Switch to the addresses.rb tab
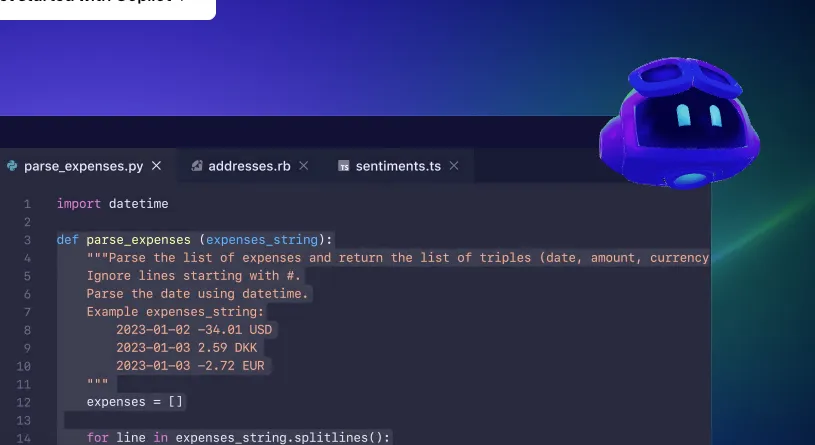This screenshot has width=815, height=445. 249,166
